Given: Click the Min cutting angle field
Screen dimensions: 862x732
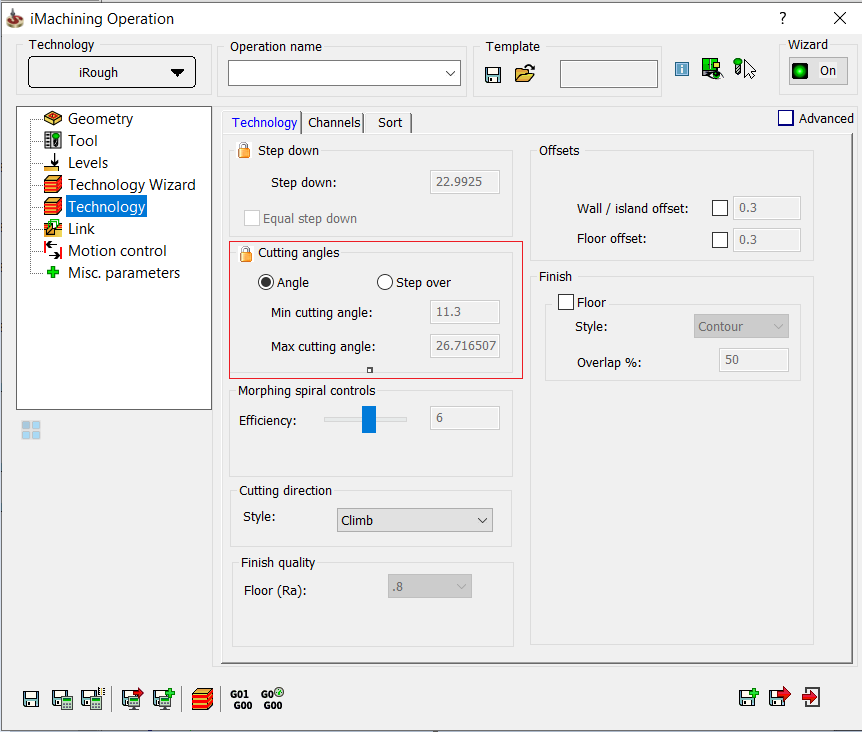Looking at the screenshot, I should [x=465, y=312].
